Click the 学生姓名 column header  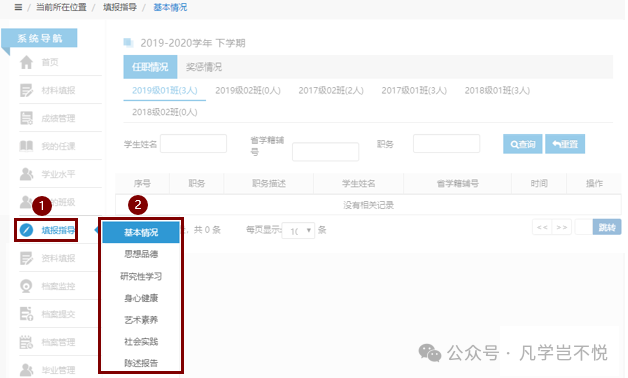click(x=358, y=183)
